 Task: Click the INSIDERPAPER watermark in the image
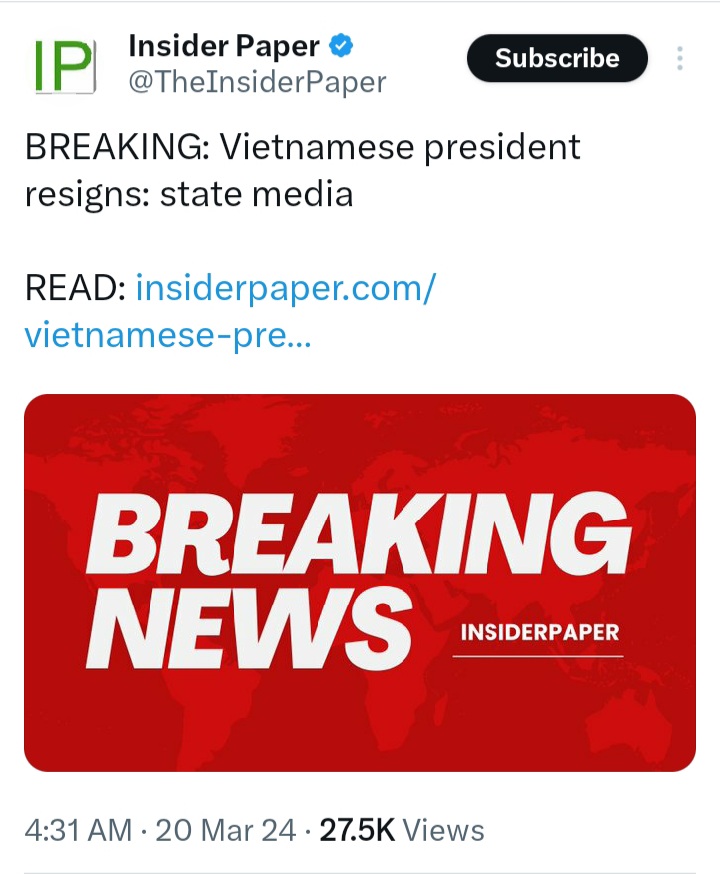point(539,633)
